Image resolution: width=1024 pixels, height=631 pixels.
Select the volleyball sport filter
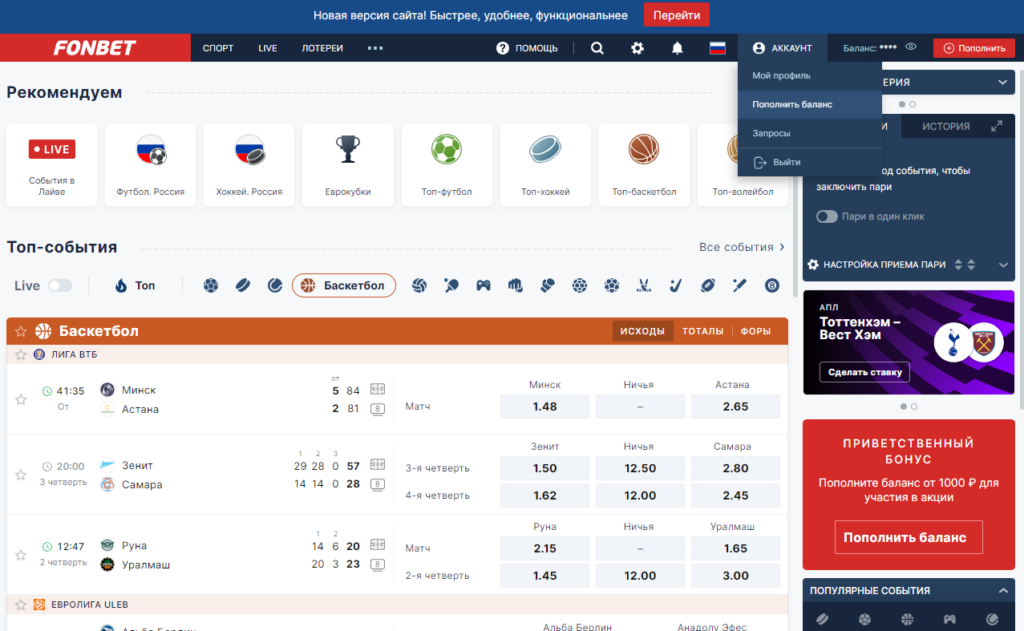pyautogui.click(x=419, y=285)
